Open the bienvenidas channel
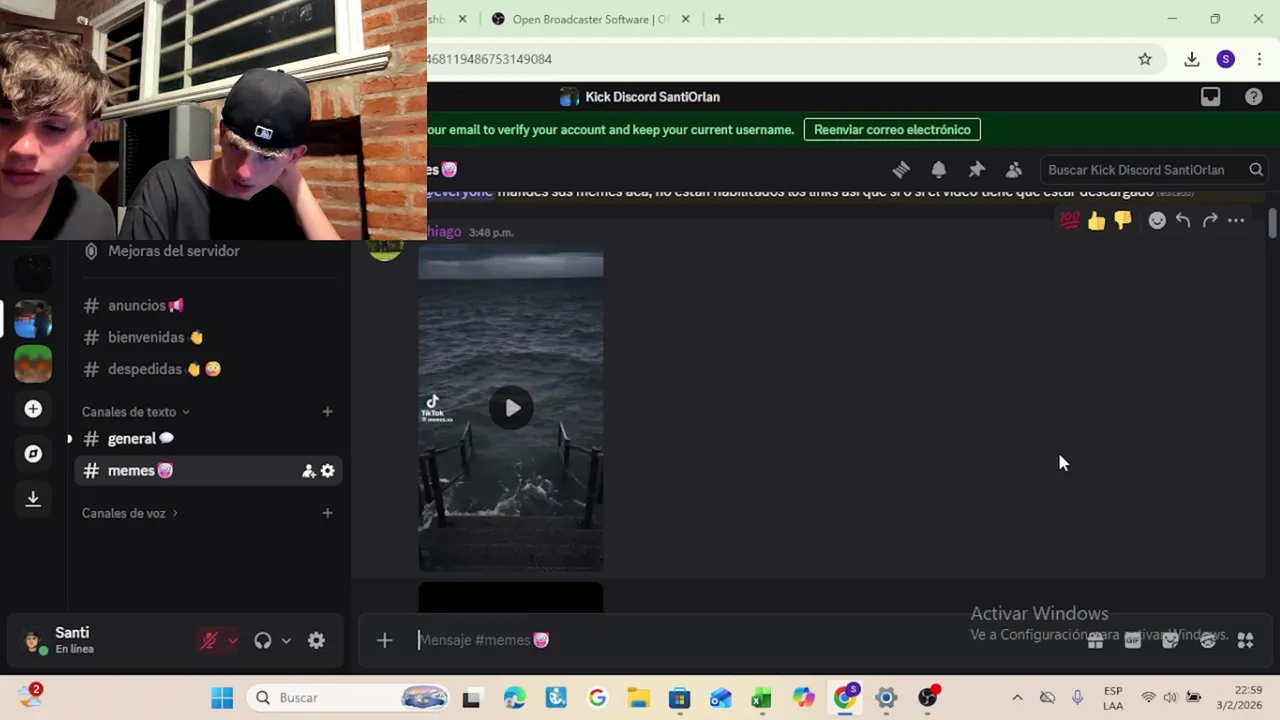The width and height of the screenshot is (1280, 720). point(208,337)
